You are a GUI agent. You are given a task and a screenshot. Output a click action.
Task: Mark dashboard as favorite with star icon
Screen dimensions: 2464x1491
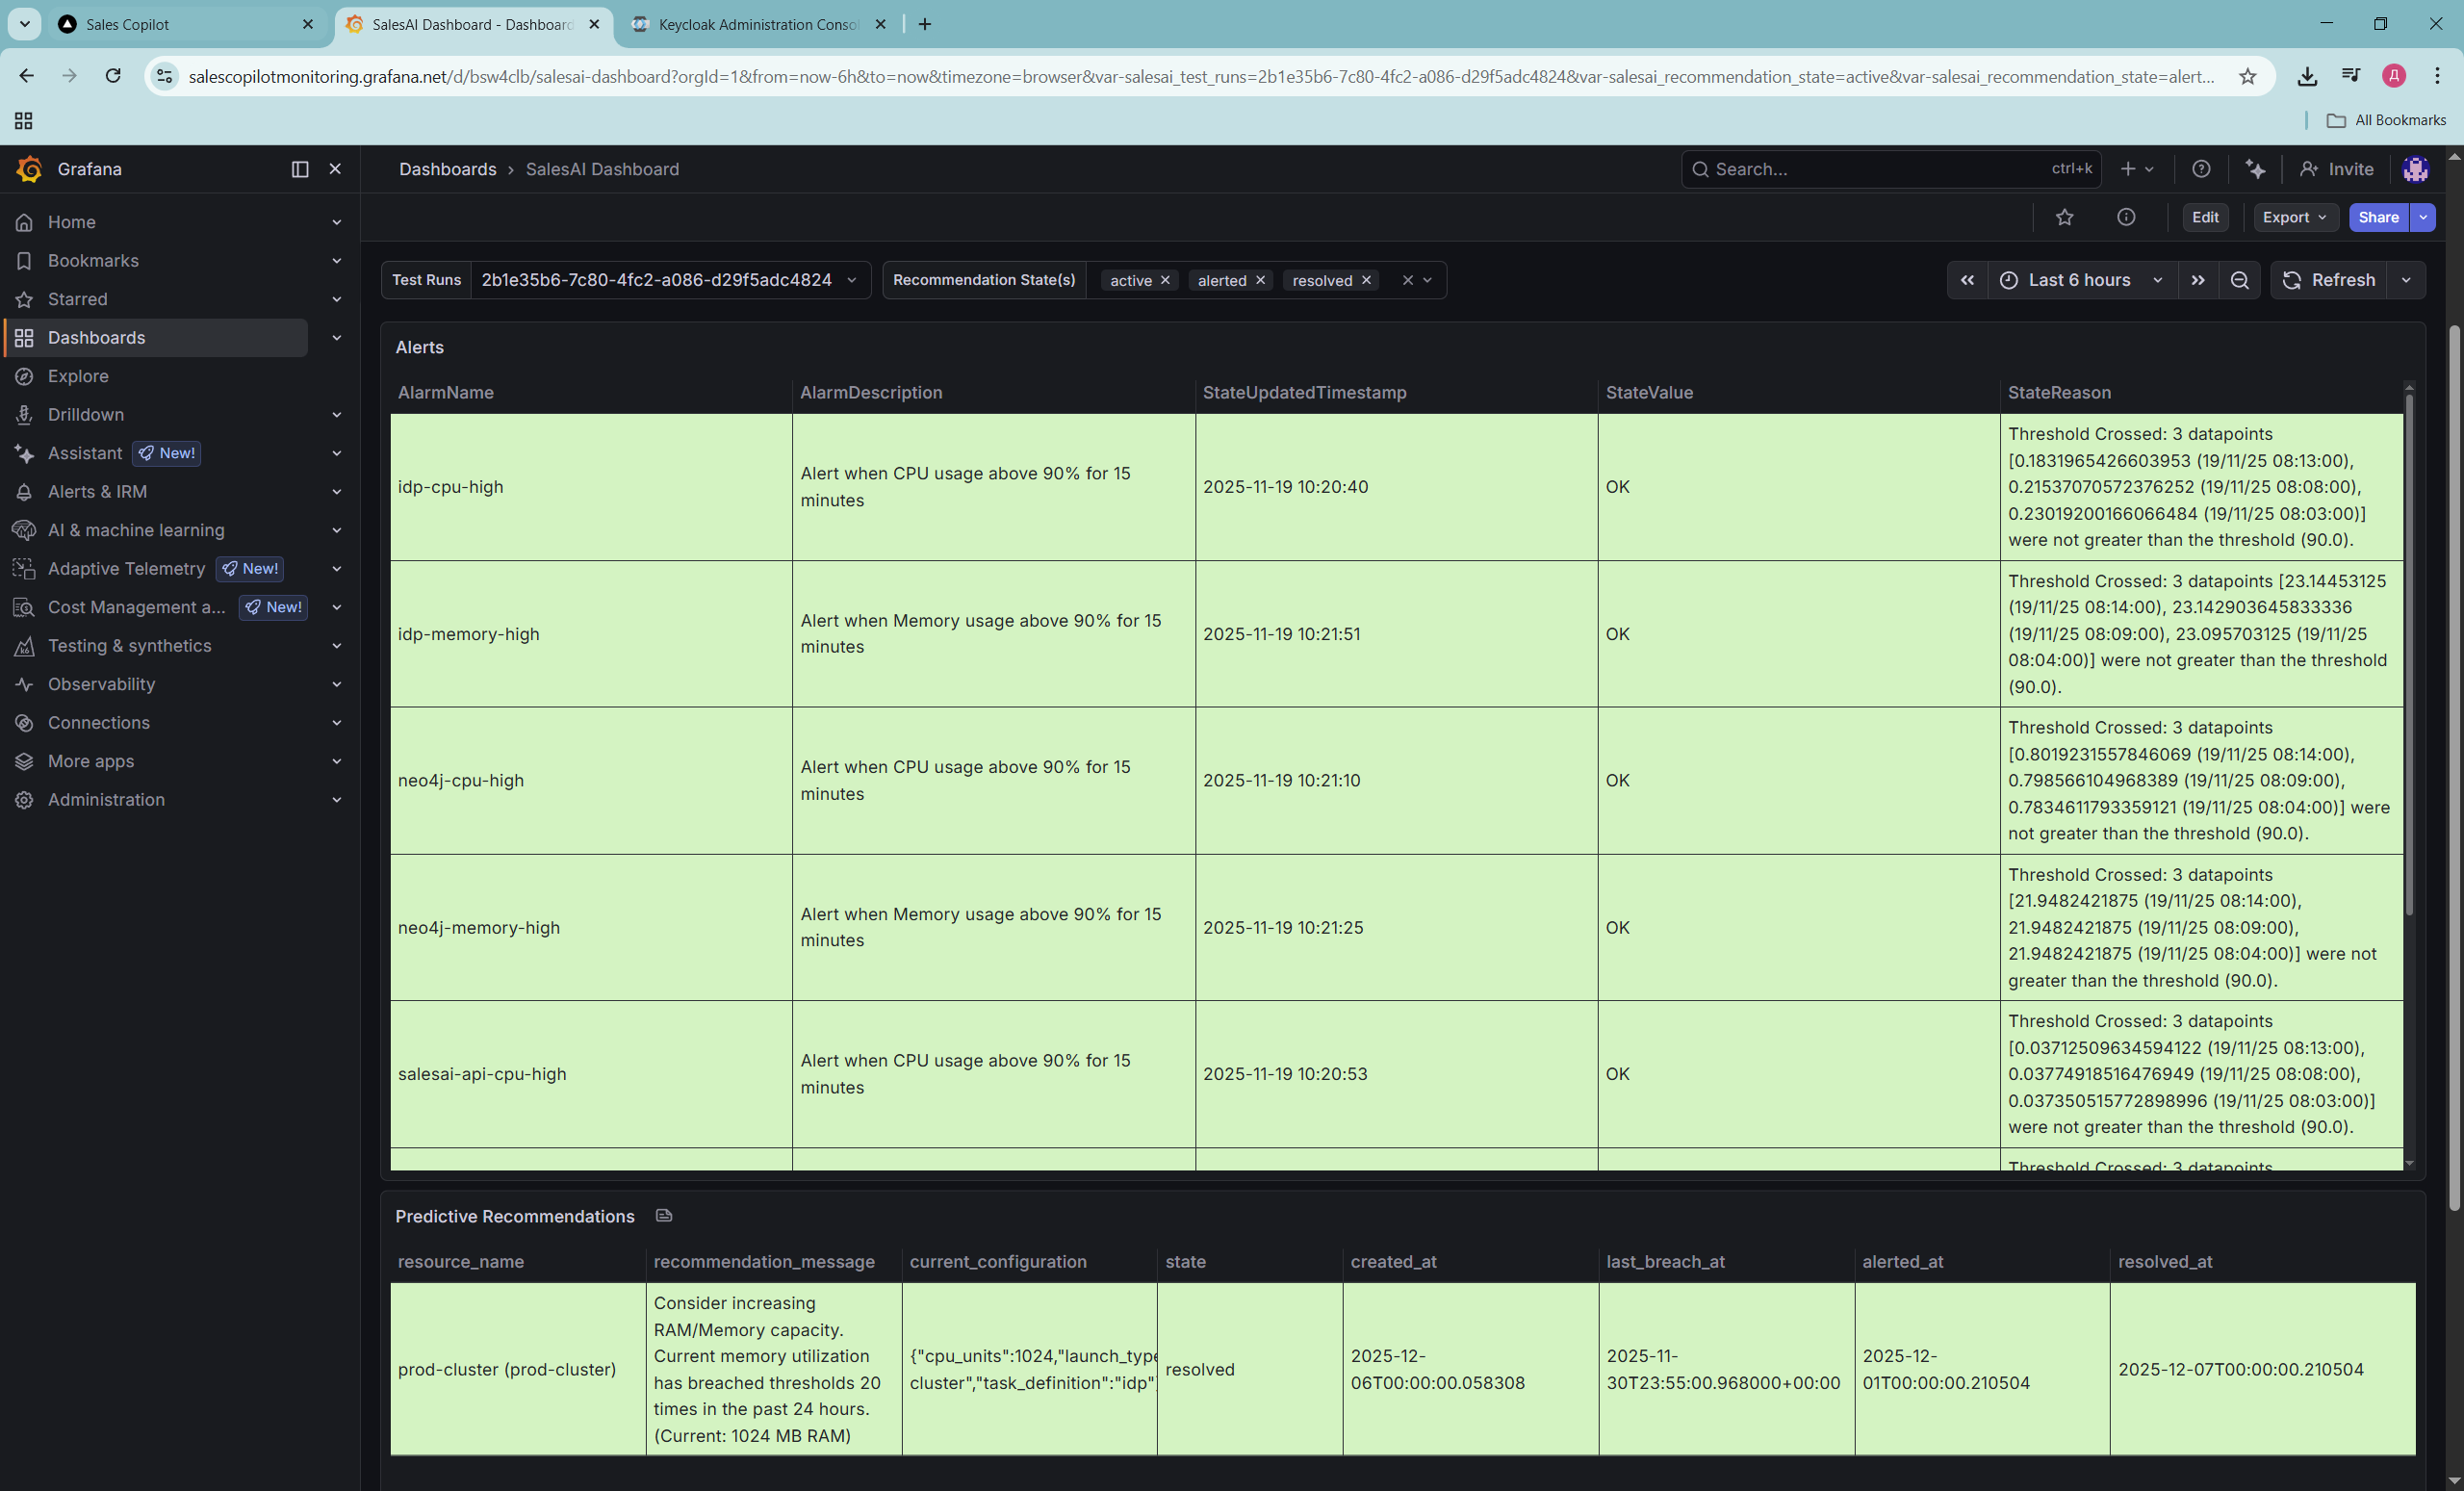point(2064,217)
